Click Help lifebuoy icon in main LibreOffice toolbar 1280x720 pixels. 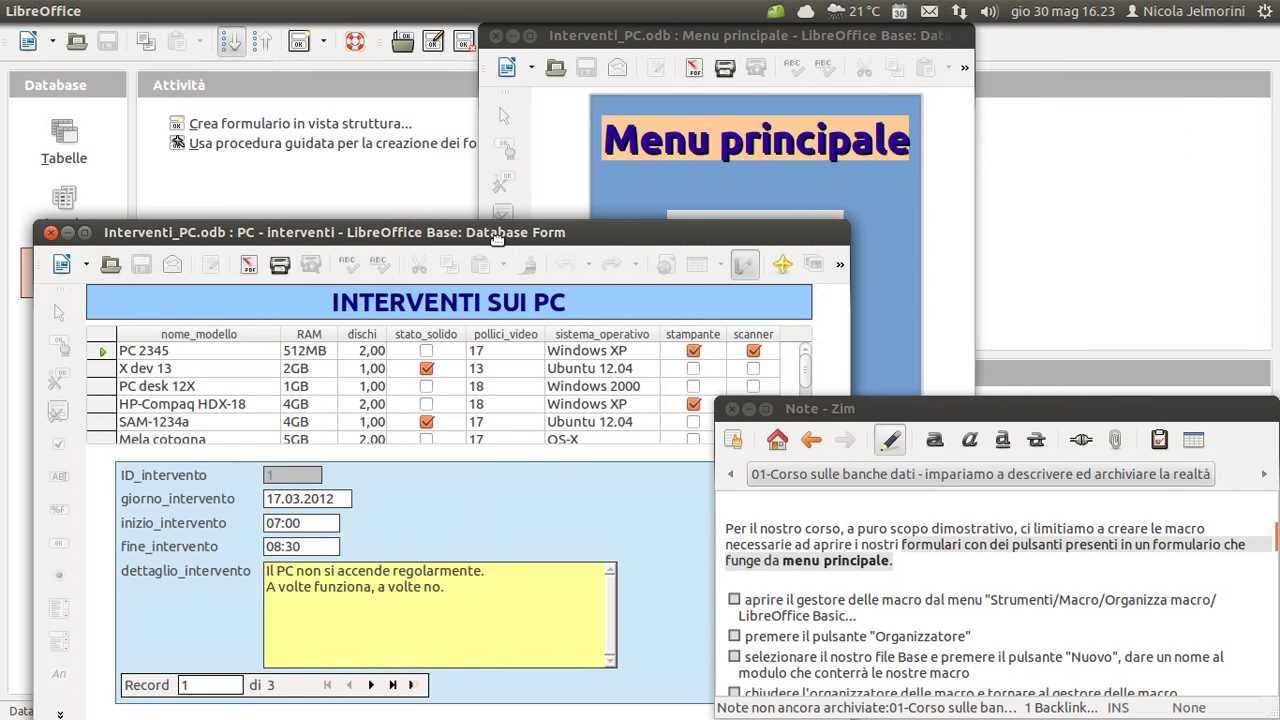(x=354, y=42)
